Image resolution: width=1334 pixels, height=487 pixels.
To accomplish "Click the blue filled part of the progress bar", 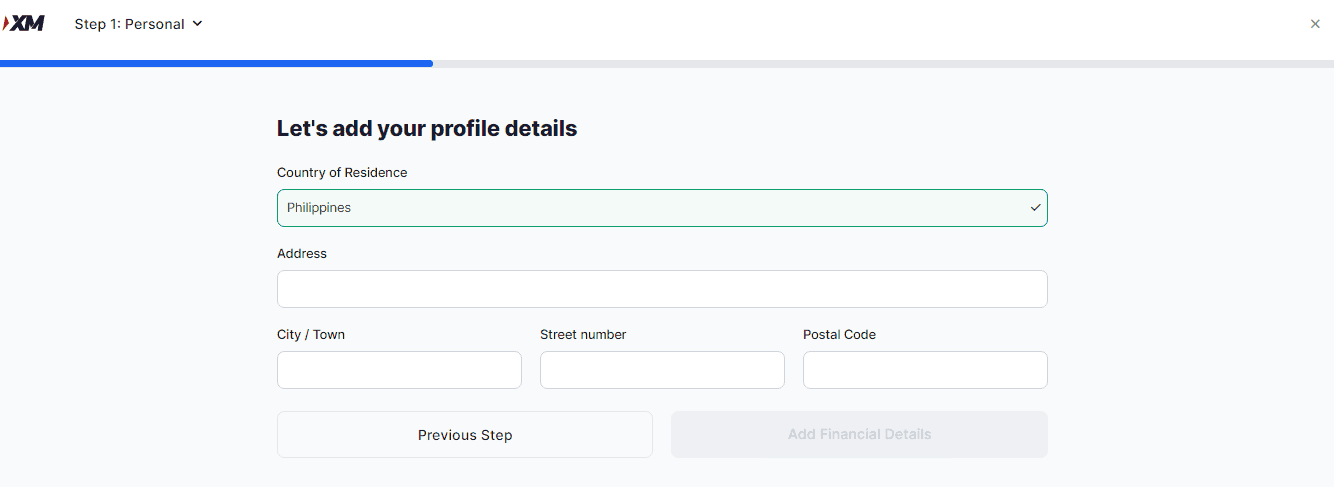I will [216, 64].
